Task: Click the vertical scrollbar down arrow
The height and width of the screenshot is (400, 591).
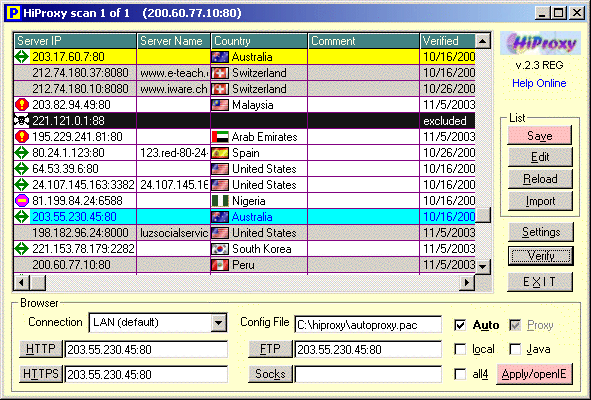Action: (483, 267)
